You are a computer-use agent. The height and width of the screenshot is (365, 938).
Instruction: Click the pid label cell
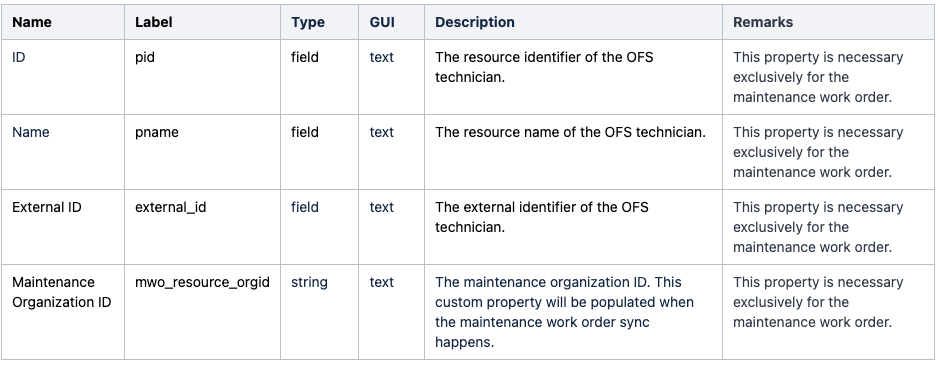(x=145, y=57)
